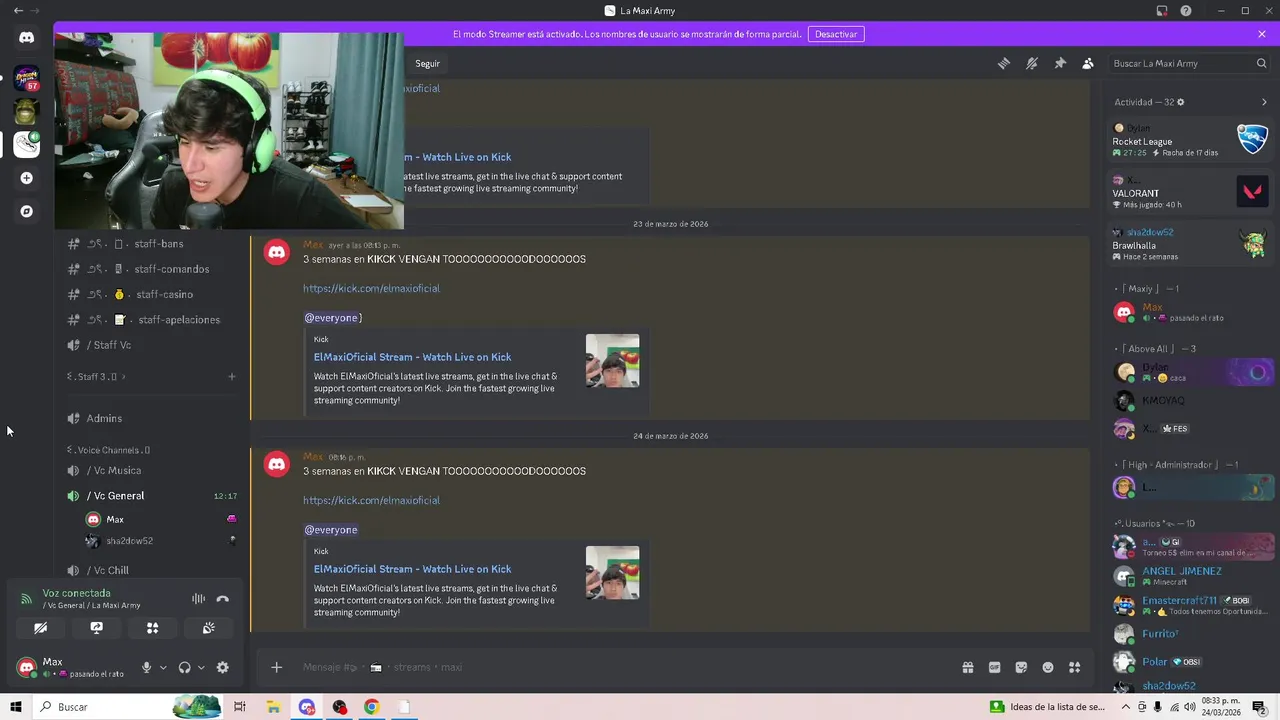Image resolution: width=1280 pixels, height=720 pixels.
Task: Start an activity in voice panel
Action: (152, 628)
